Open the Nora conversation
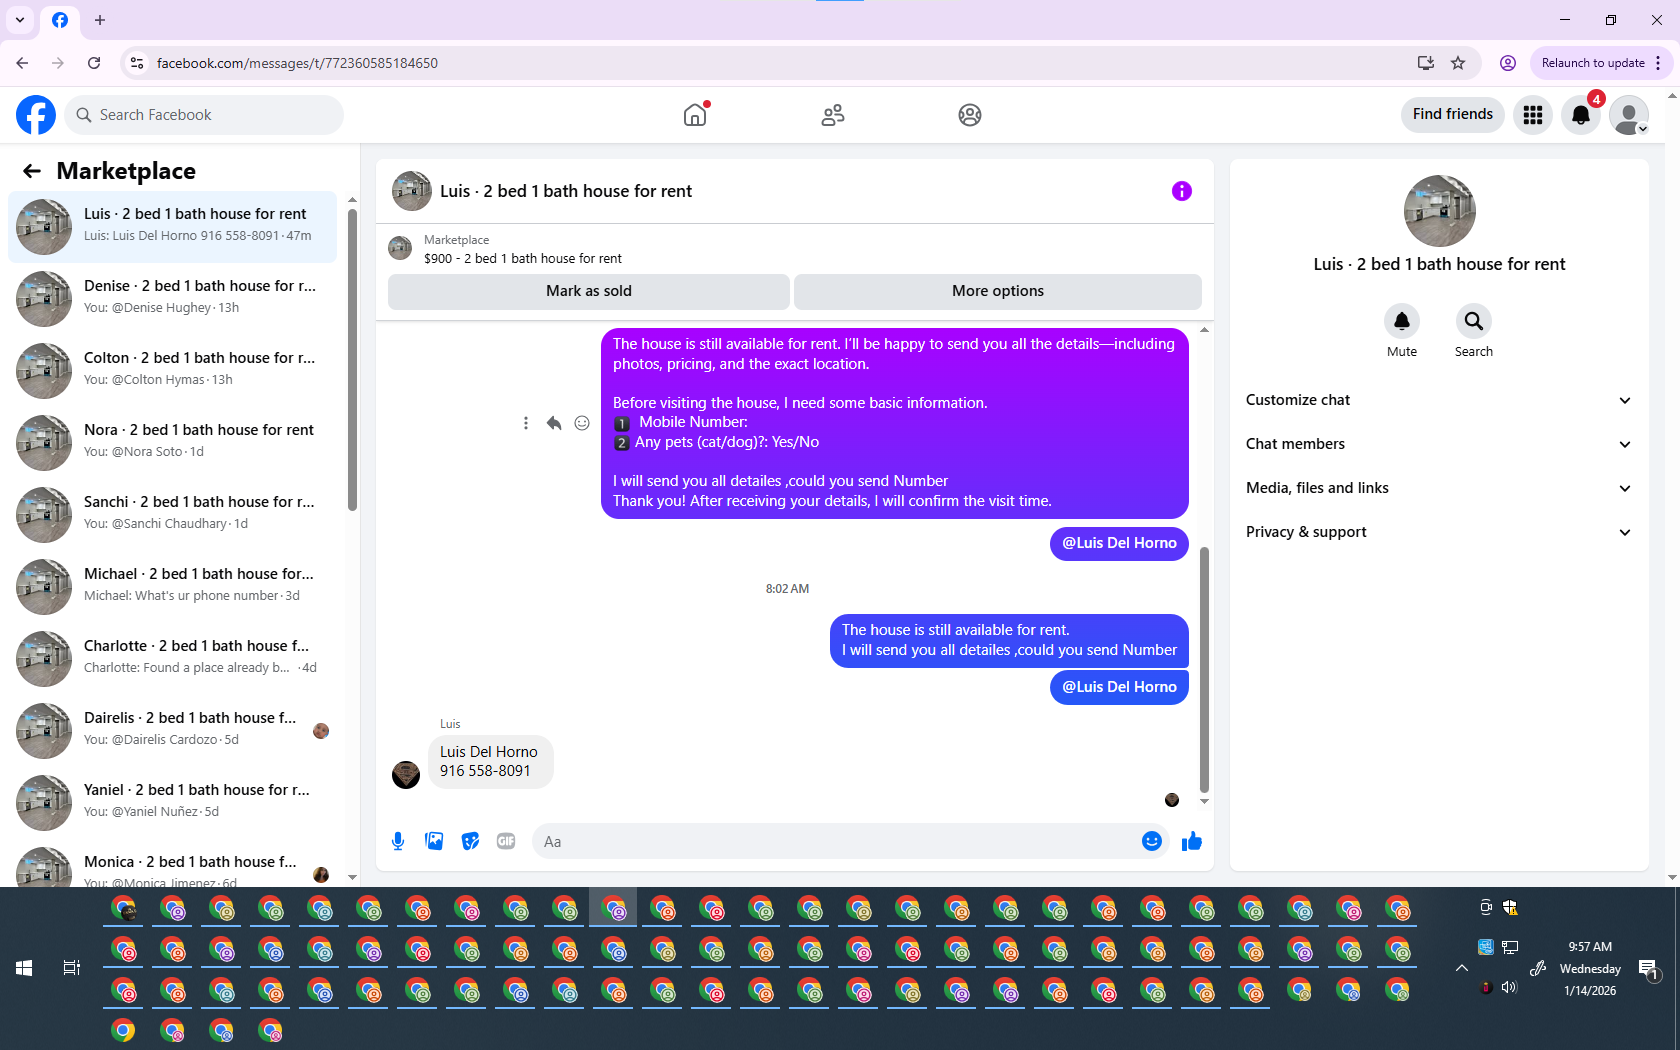Screen dimensions: 1680x1050 pos(172,443)
